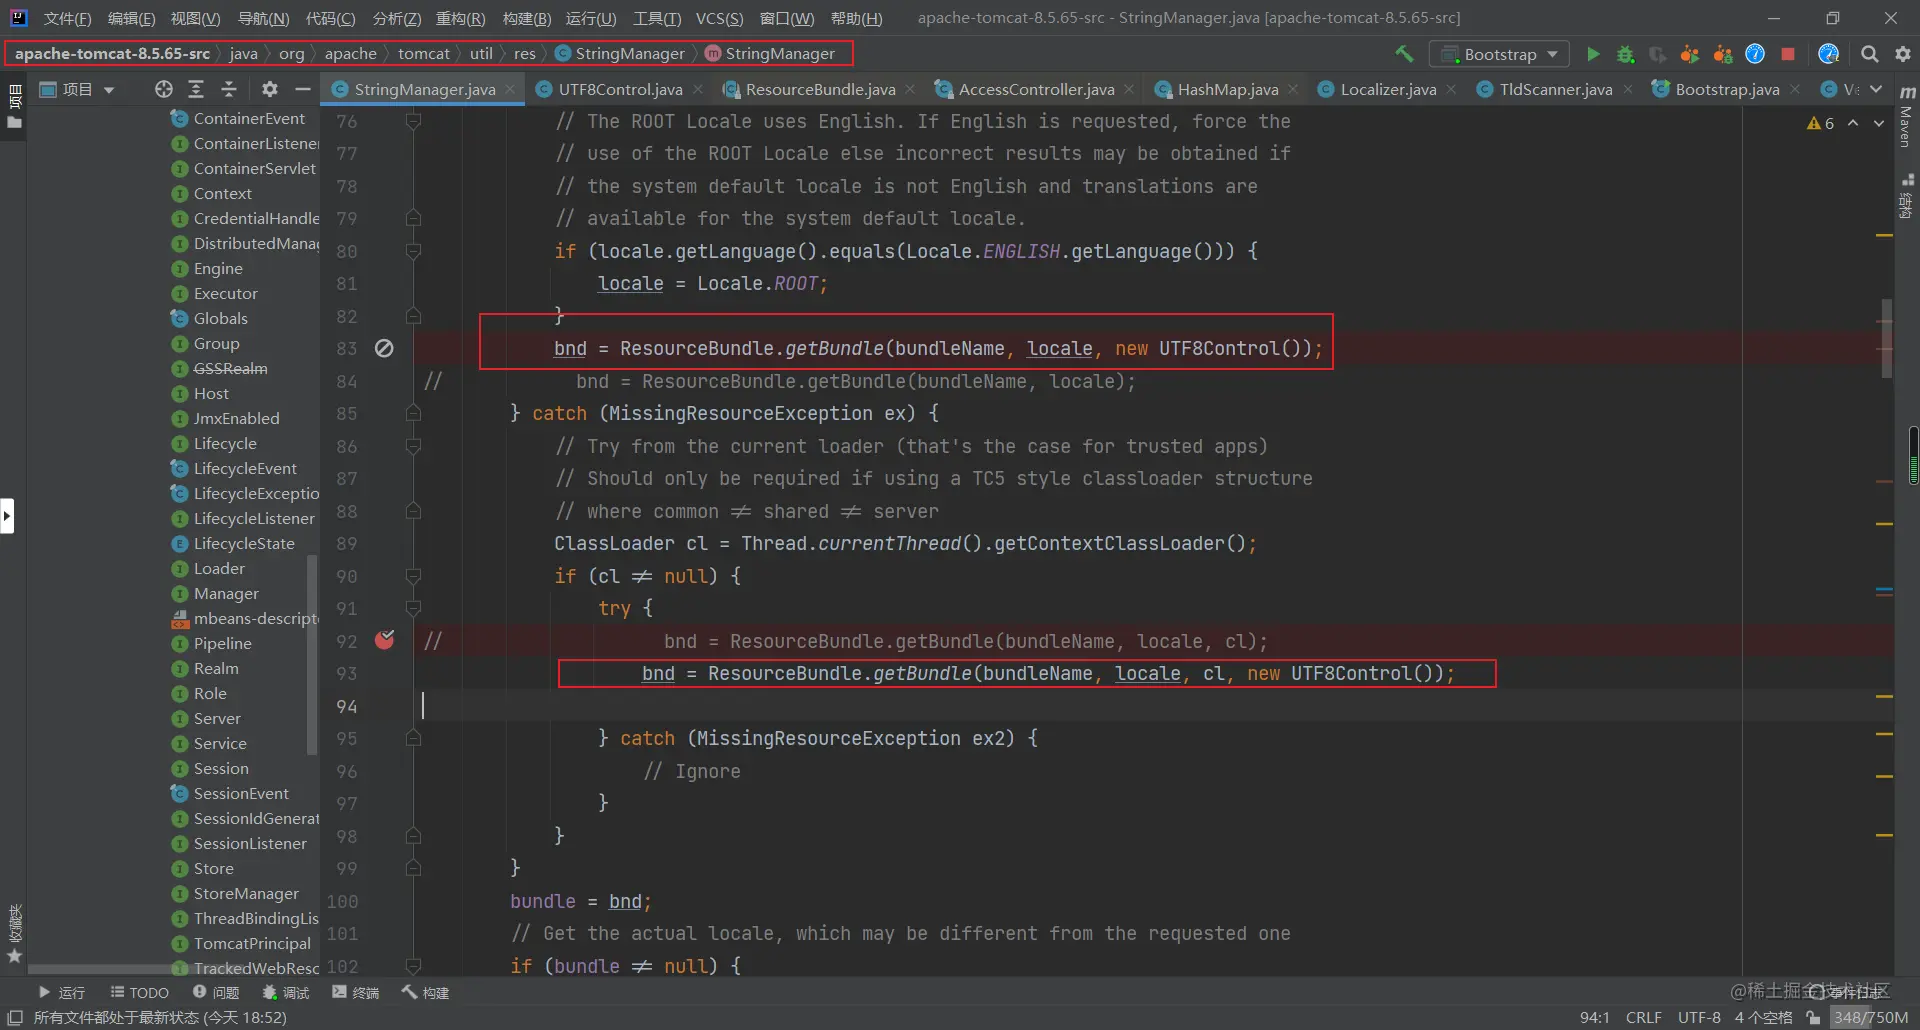Screen dimensions: 1920x1030
Task: Close the Localizer.java tab
Action: tap(1451, 89)
